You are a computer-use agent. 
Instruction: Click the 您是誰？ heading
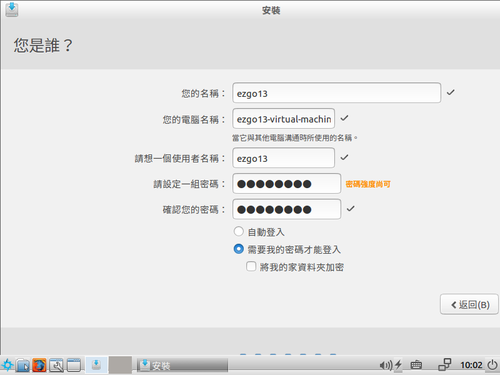(43, 45)
